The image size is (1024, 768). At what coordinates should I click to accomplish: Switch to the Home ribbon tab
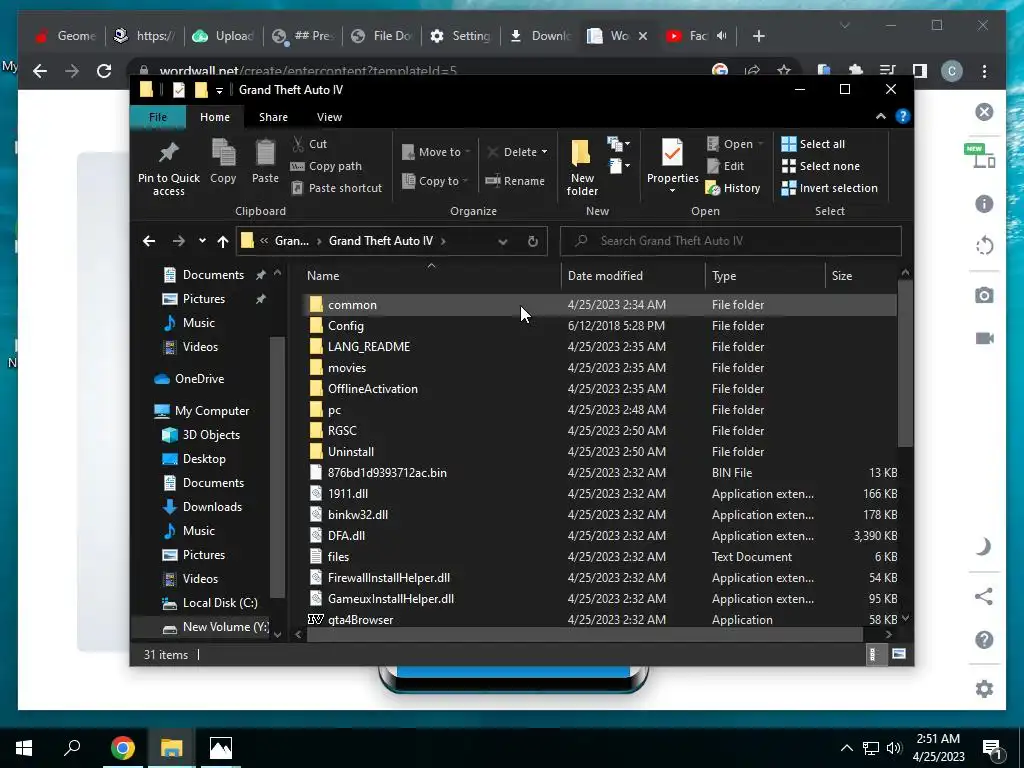215,117
